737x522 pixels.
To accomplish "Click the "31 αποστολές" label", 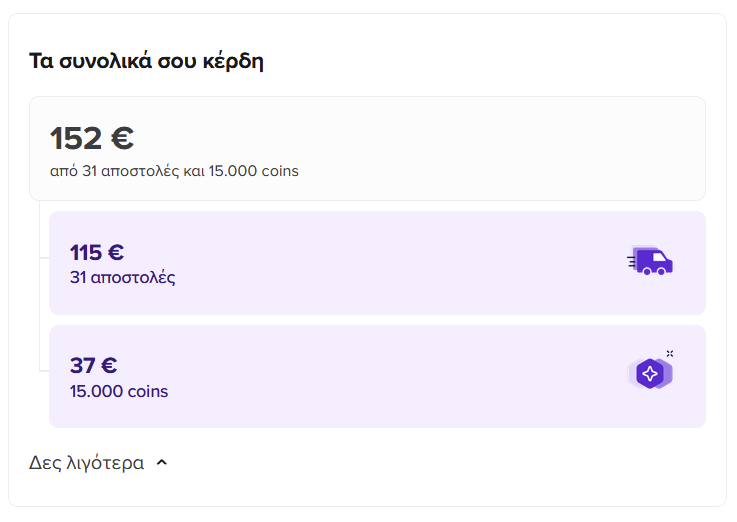I will 123,278.
